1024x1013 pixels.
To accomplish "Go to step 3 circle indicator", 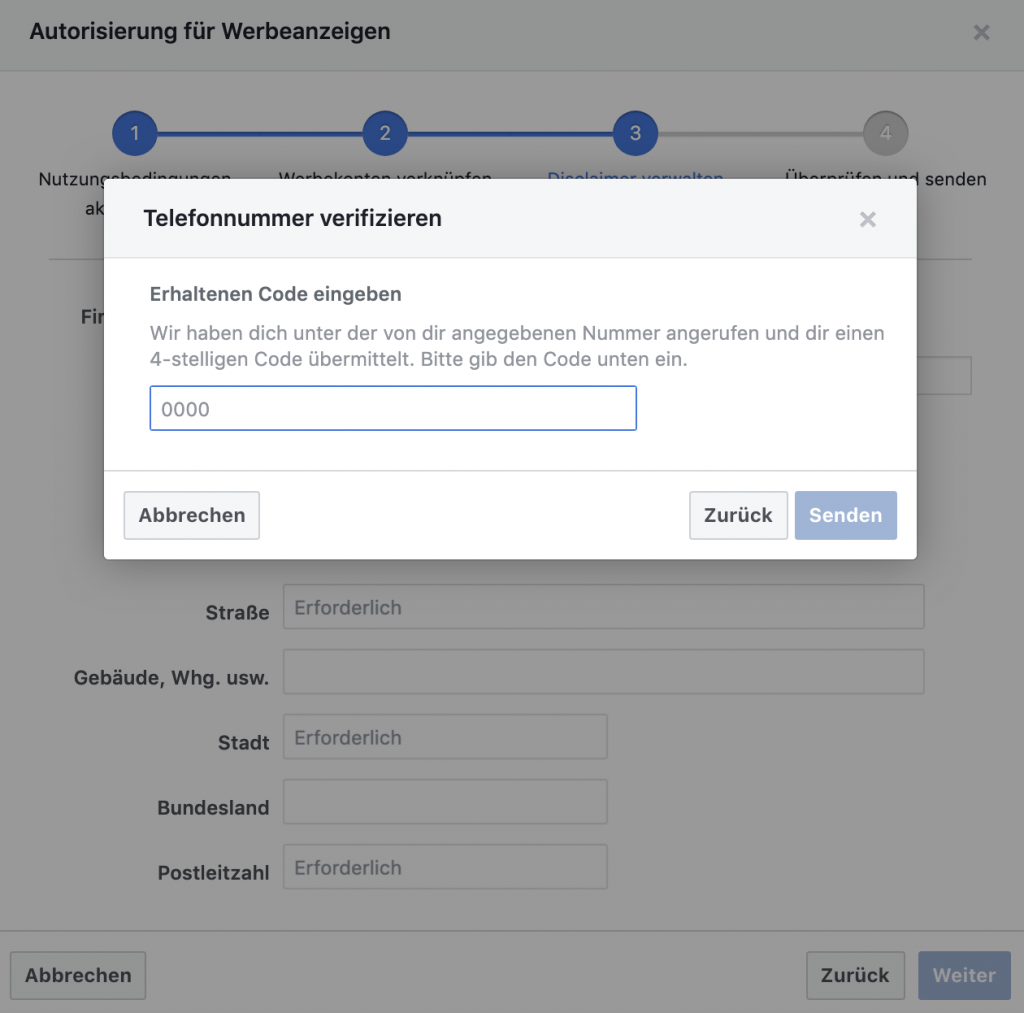I will tap(635, 133).
